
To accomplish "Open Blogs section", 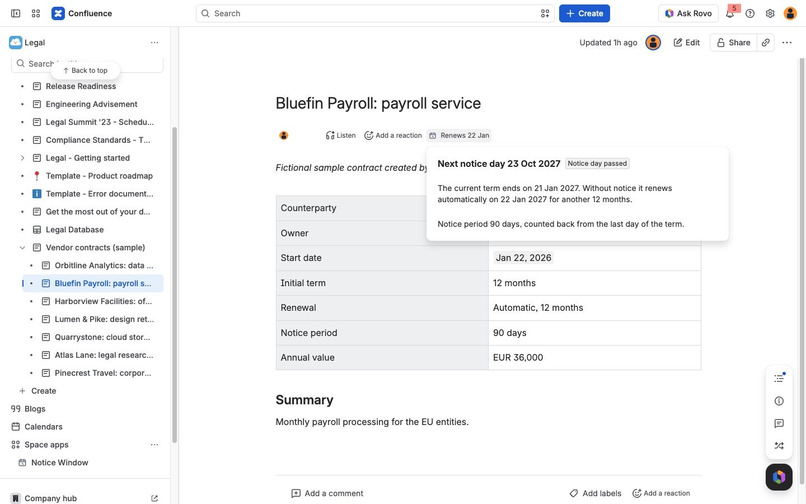I will pyautogui.click(x=34, y=409).
